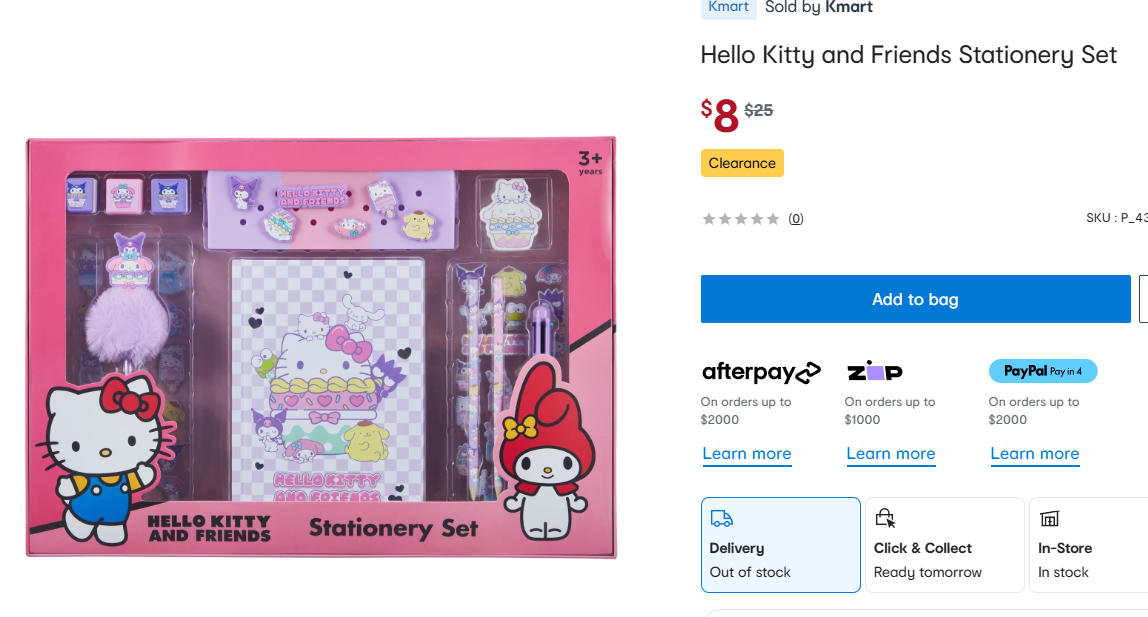This screenshot has width=1148, height=617.
Task: Click the five-star rating icons
Action: tap(740, 219)
